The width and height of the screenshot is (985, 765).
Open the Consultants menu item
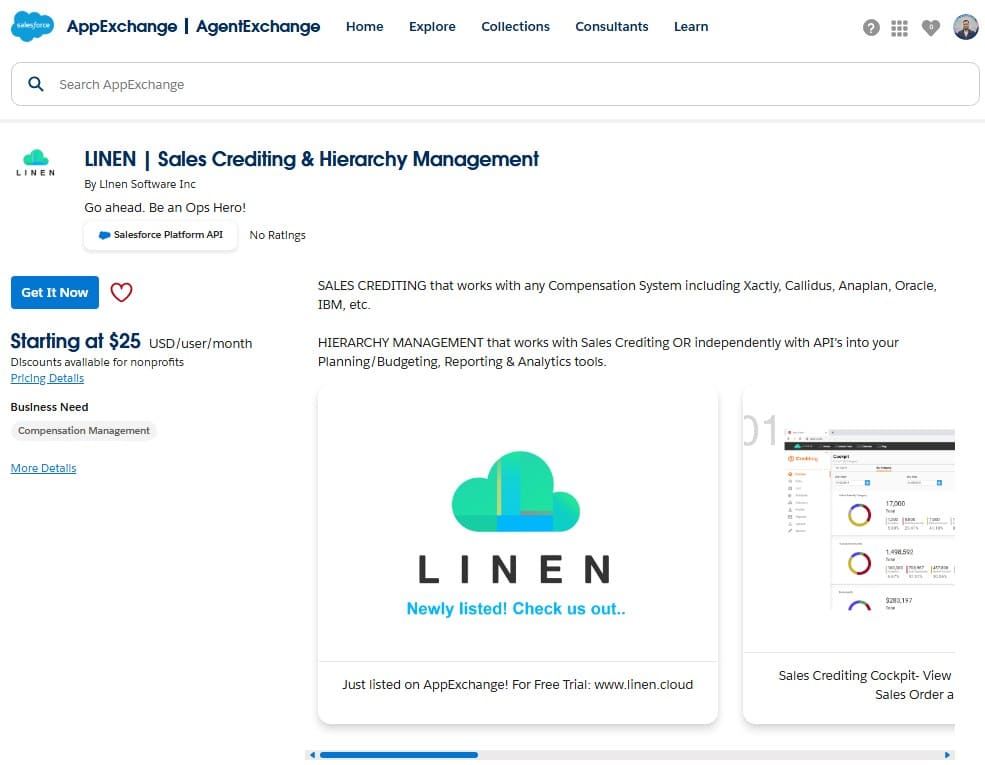tap(611, 26)
